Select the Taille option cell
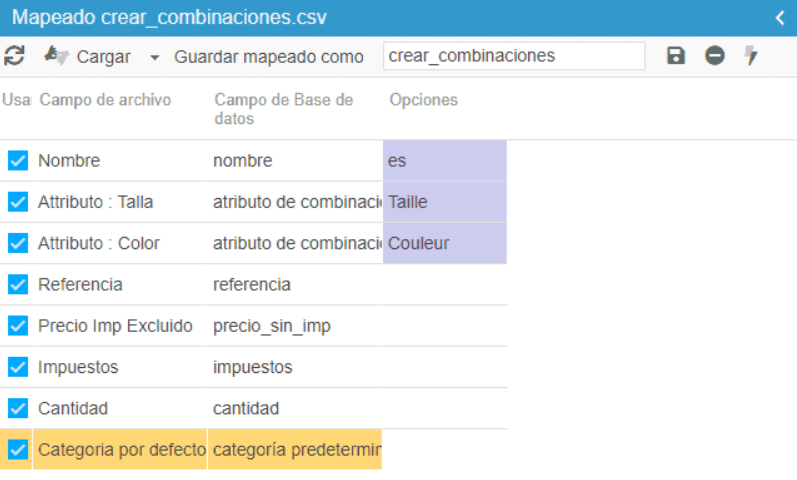 (444, 202)
